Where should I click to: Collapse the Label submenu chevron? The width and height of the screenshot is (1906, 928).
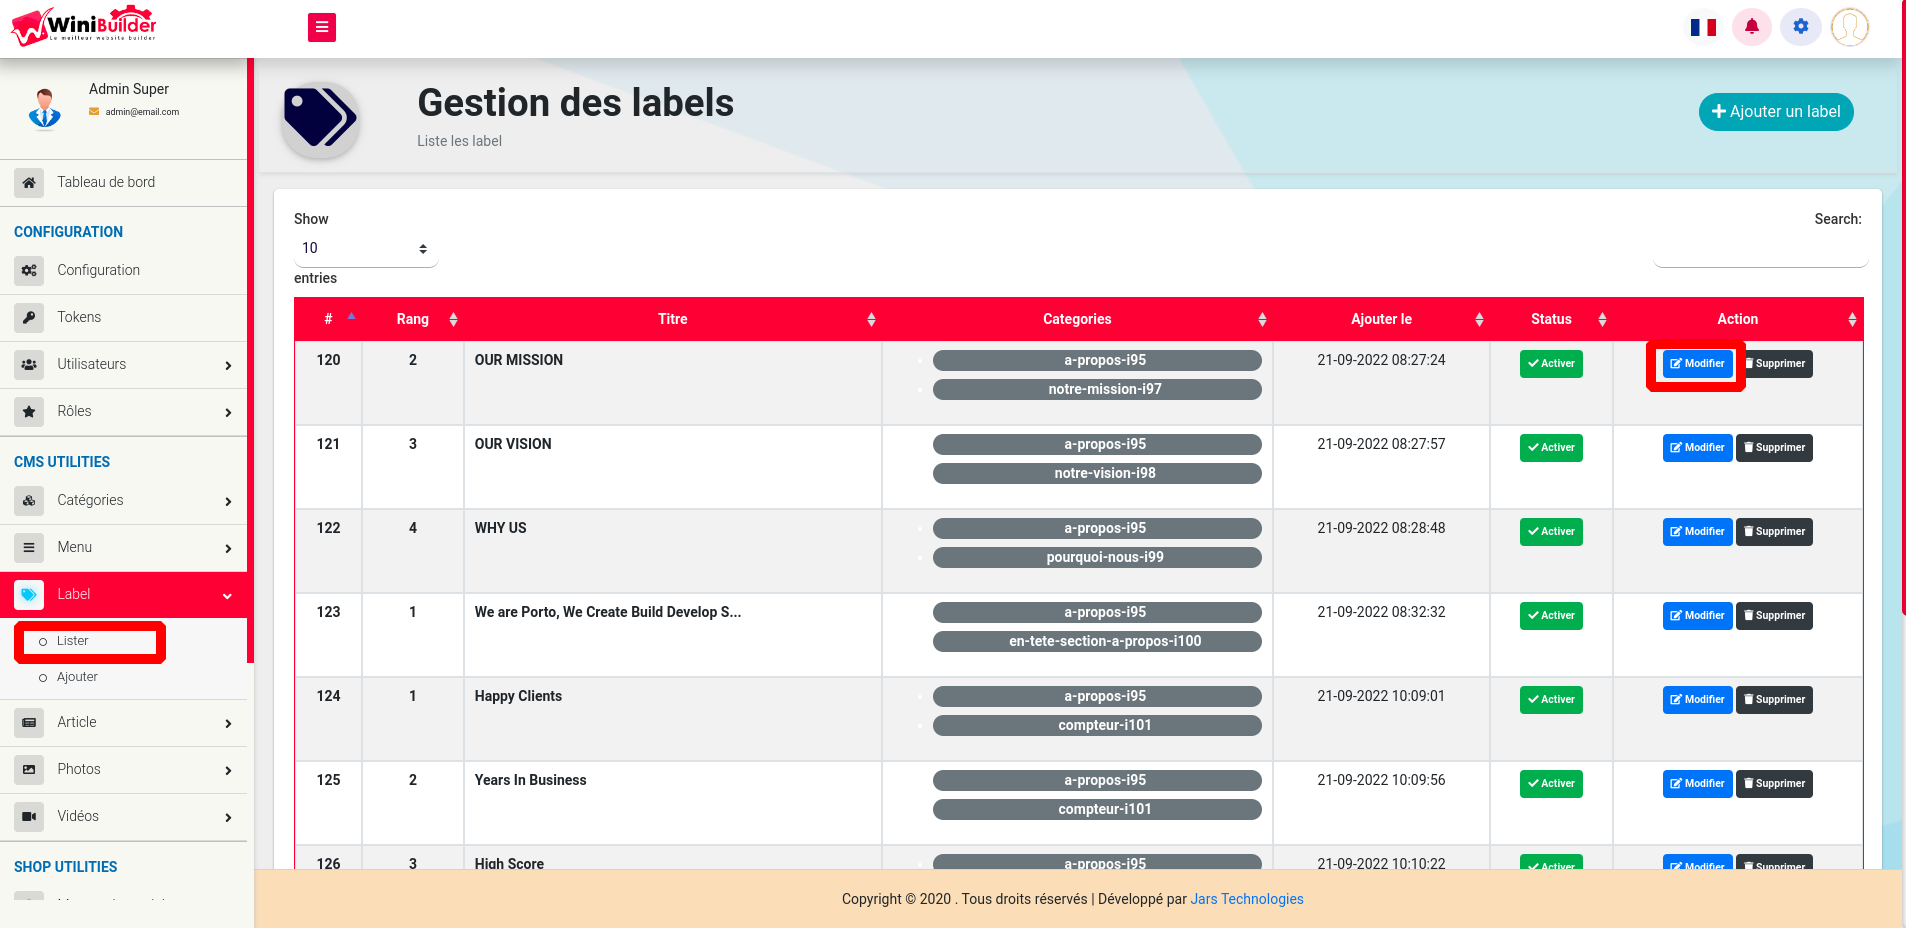227,596
